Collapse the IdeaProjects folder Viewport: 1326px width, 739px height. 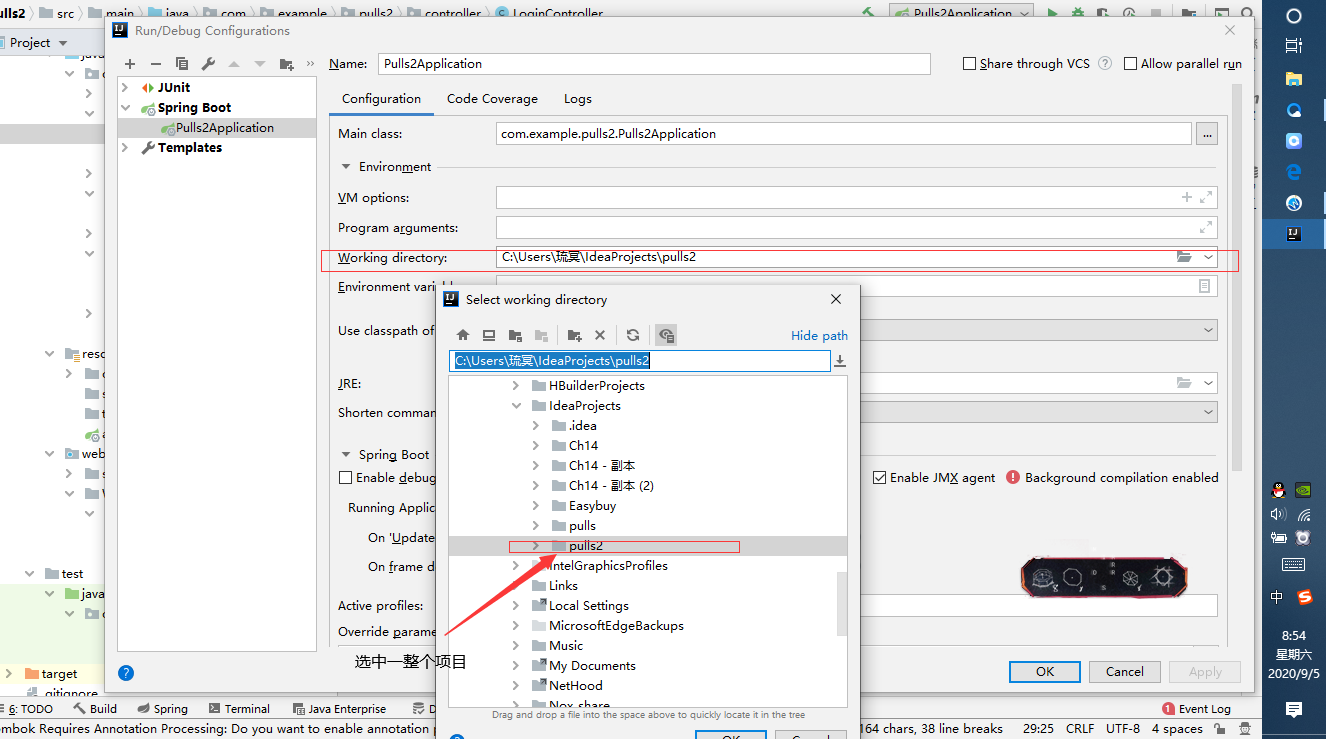point(516,406)
